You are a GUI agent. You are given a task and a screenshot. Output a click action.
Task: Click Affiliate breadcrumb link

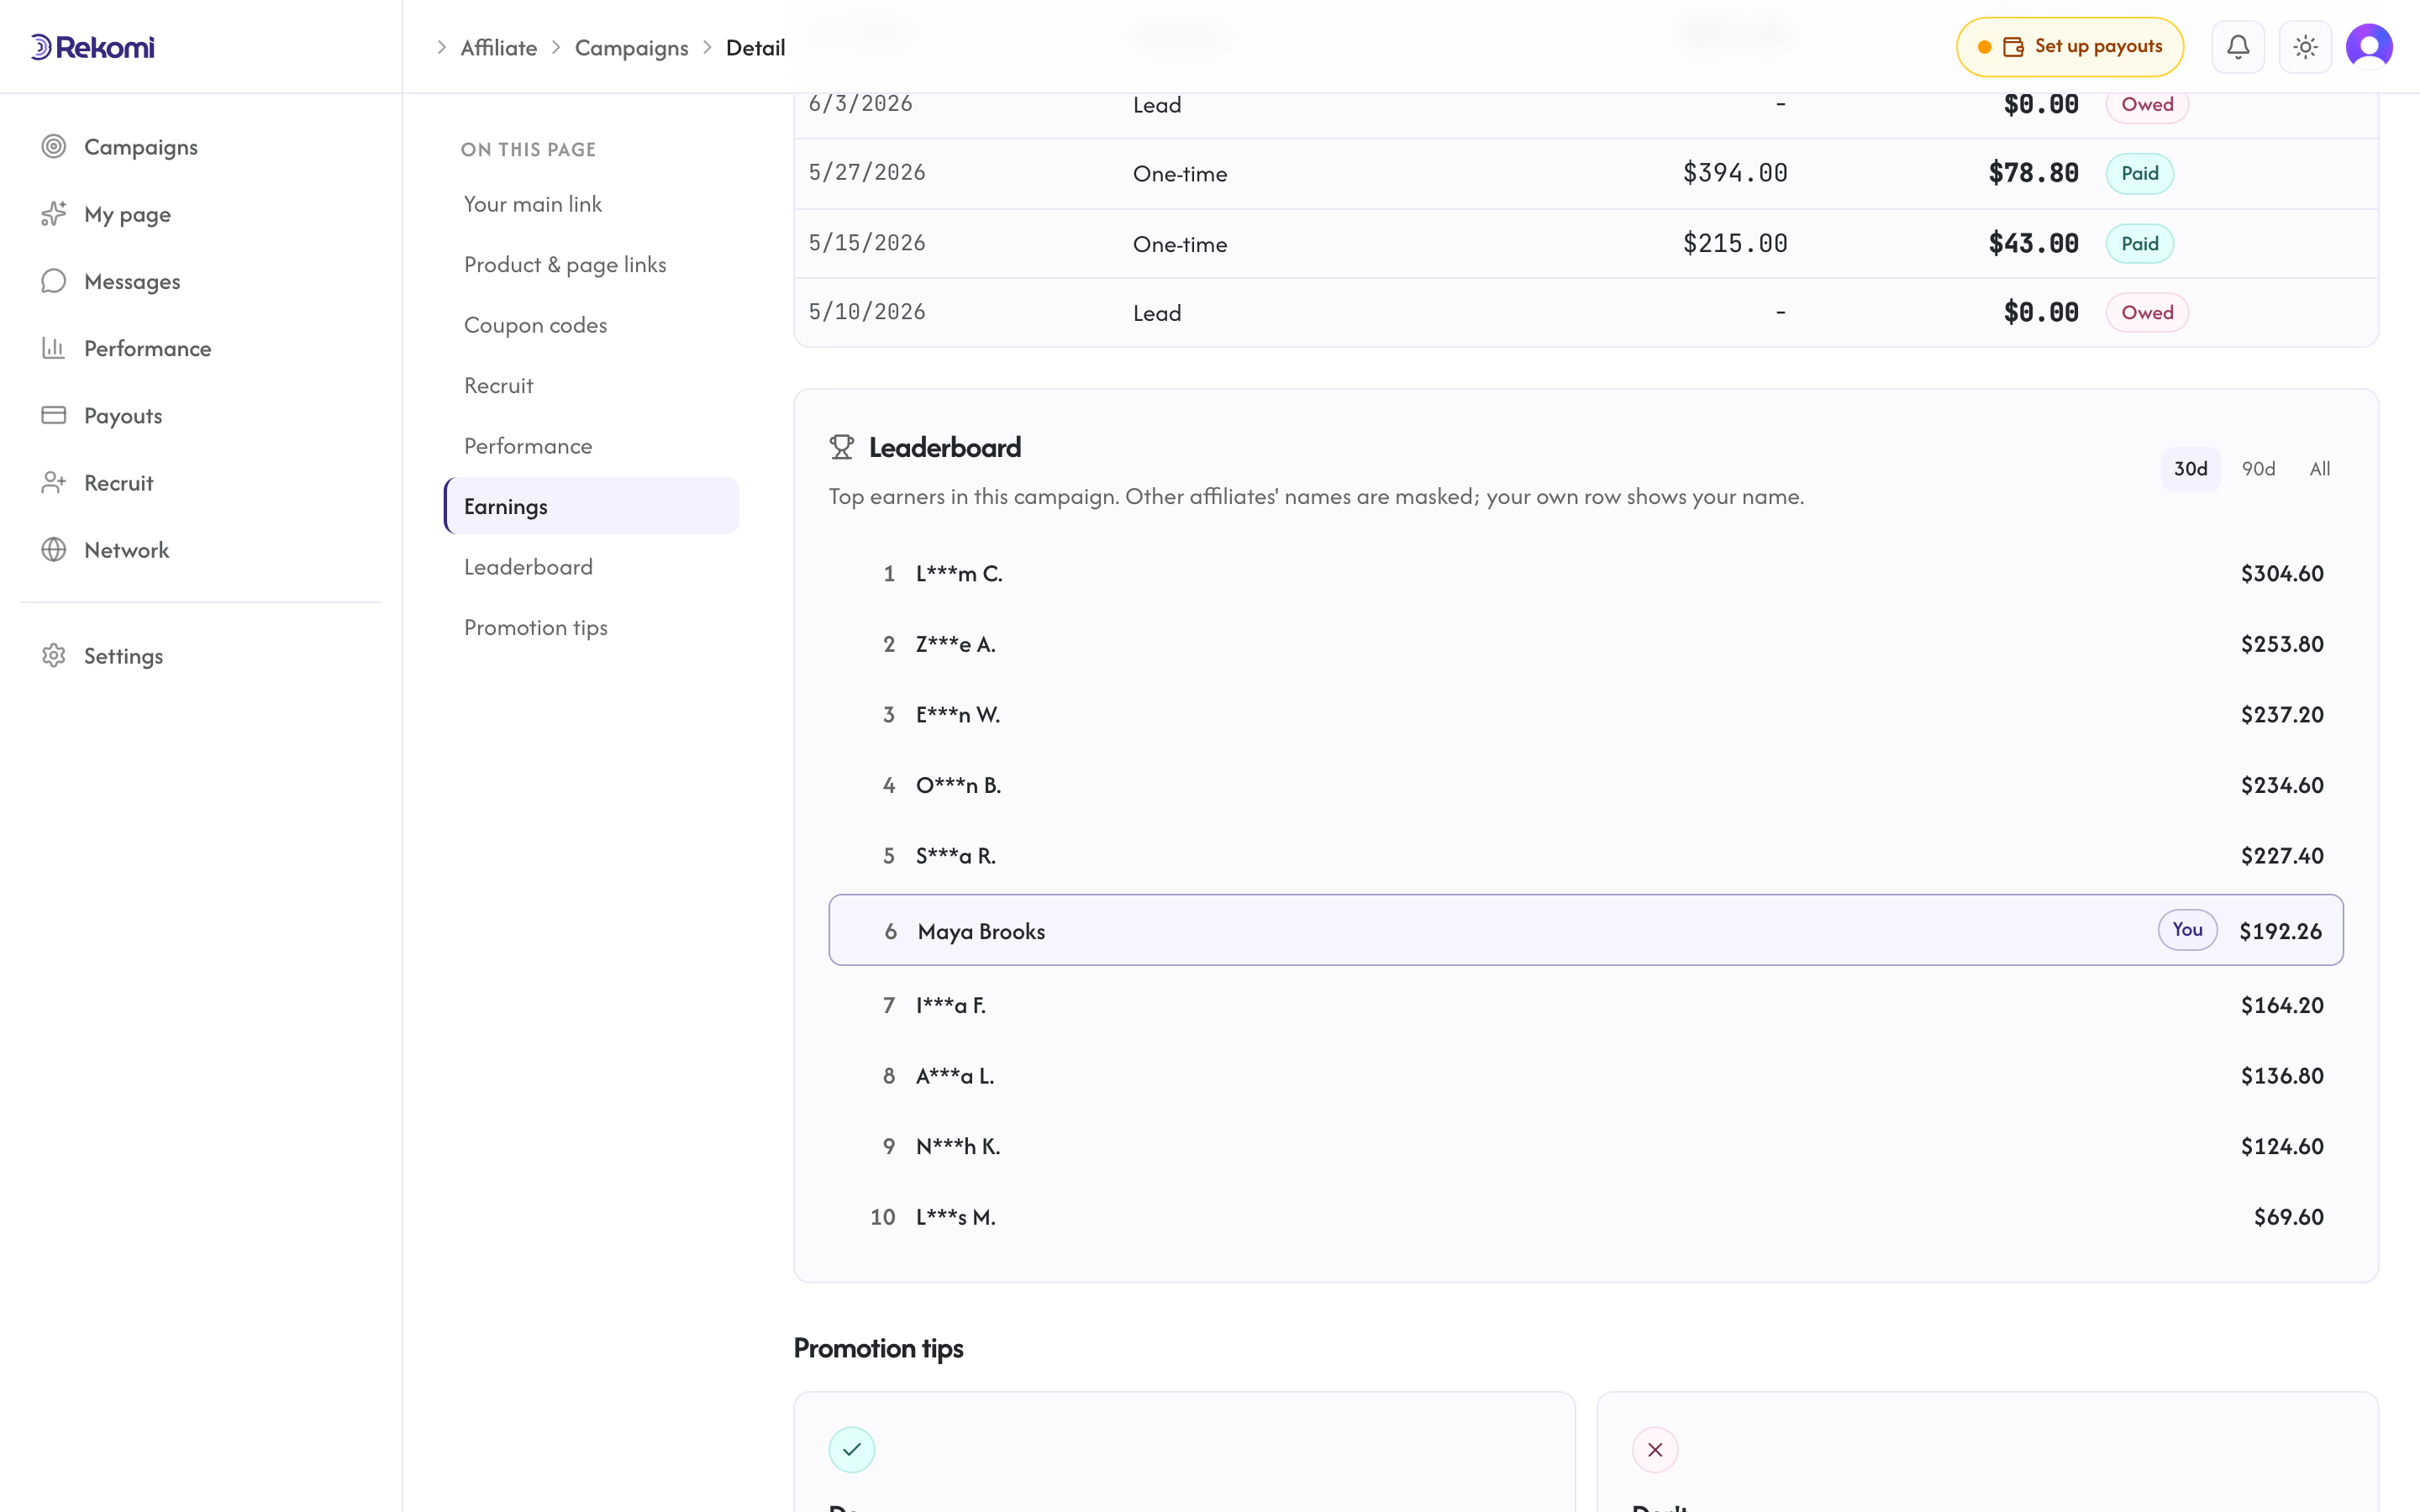pos(499,47)
